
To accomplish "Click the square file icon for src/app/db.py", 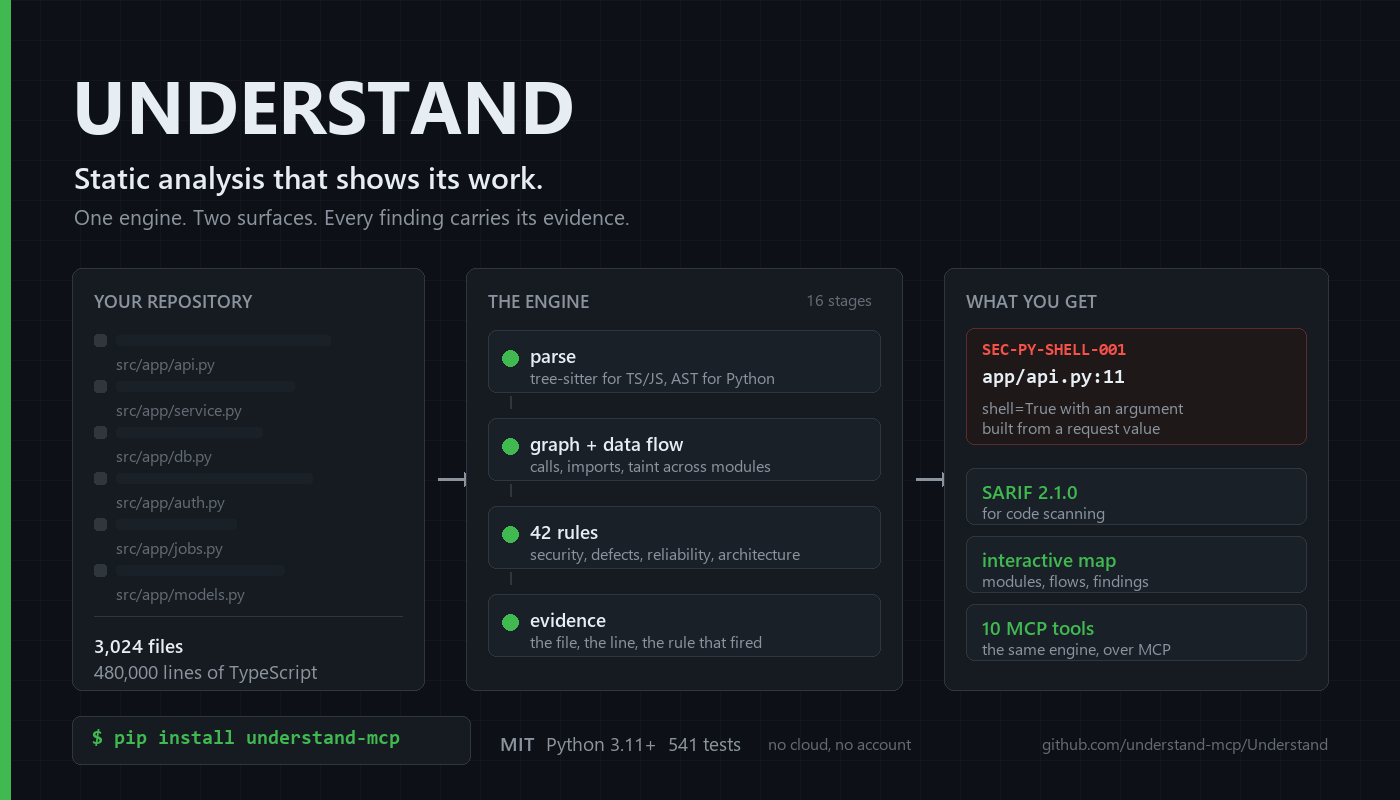I will coord(100,433).
